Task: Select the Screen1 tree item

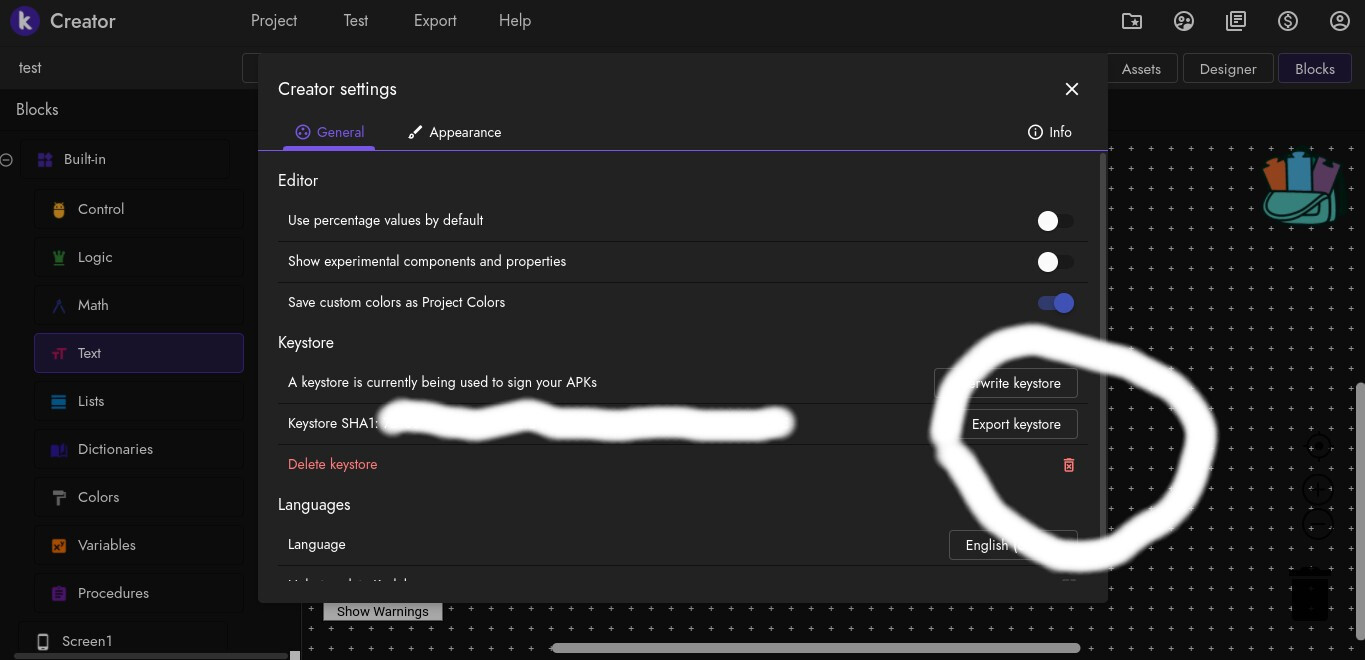Action: [125, 641]
